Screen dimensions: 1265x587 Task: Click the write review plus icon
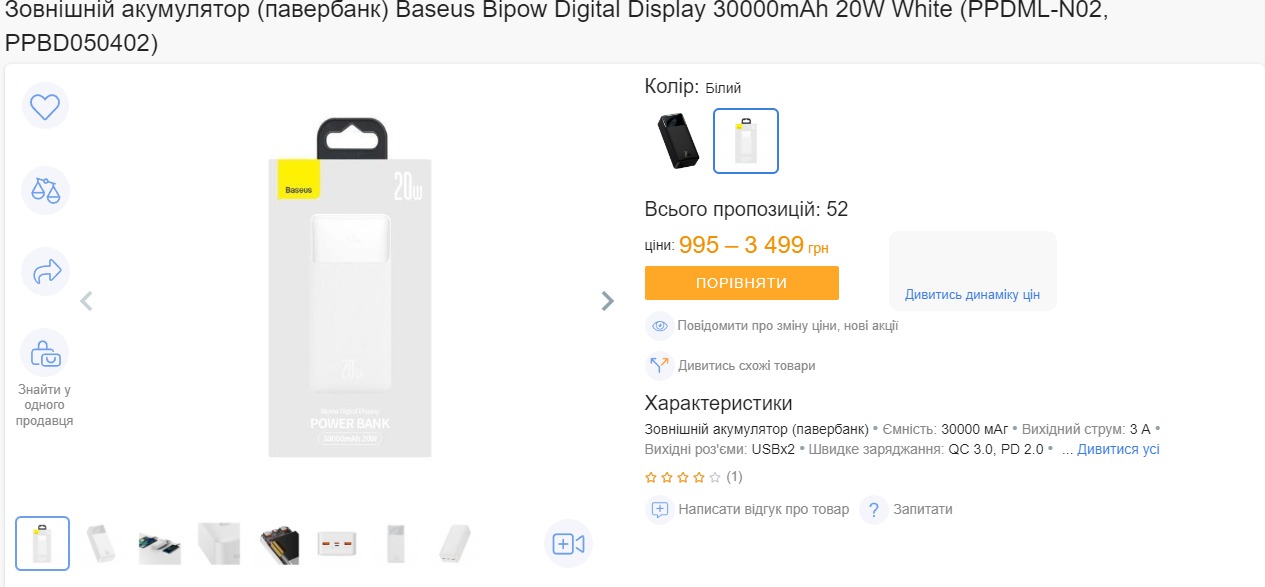tap(659, 509)
